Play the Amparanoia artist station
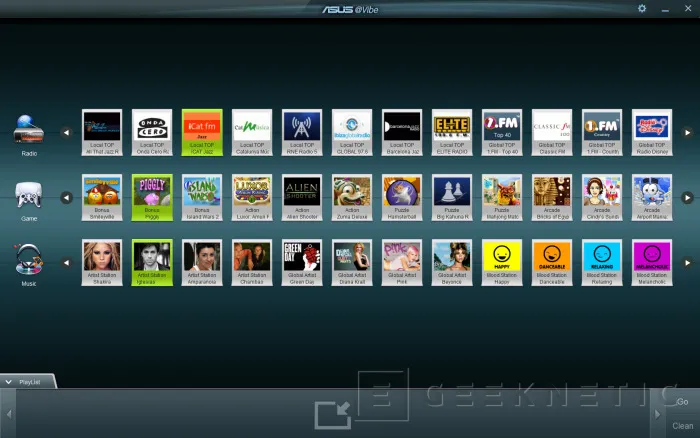The width and height of the screenshot is (700, 438). [202, 263]
